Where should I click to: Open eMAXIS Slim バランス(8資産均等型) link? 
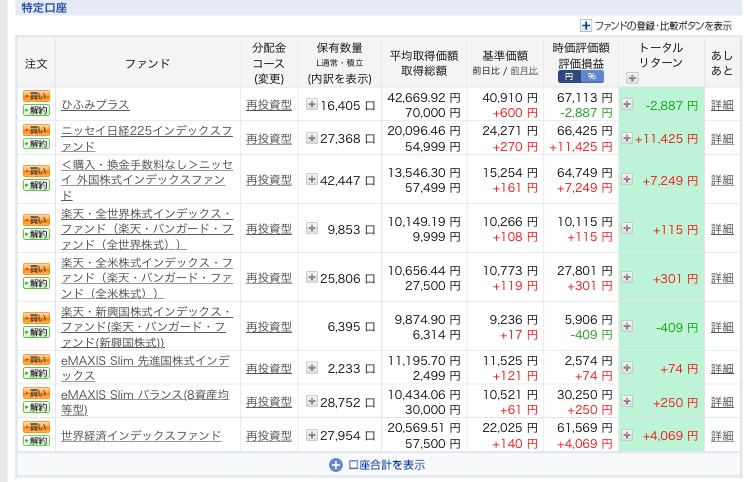pyautogui.click(x=145, y=402)
